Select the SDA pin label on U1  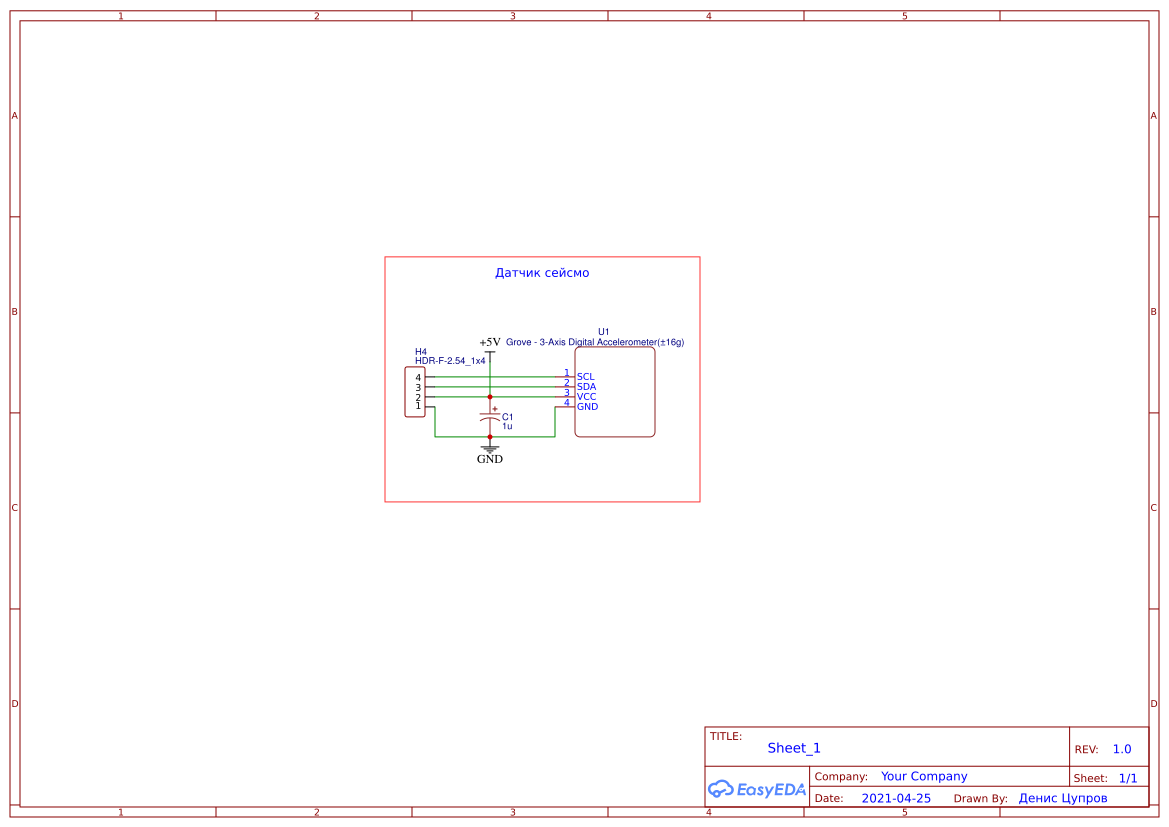click(x=587, y=387)
